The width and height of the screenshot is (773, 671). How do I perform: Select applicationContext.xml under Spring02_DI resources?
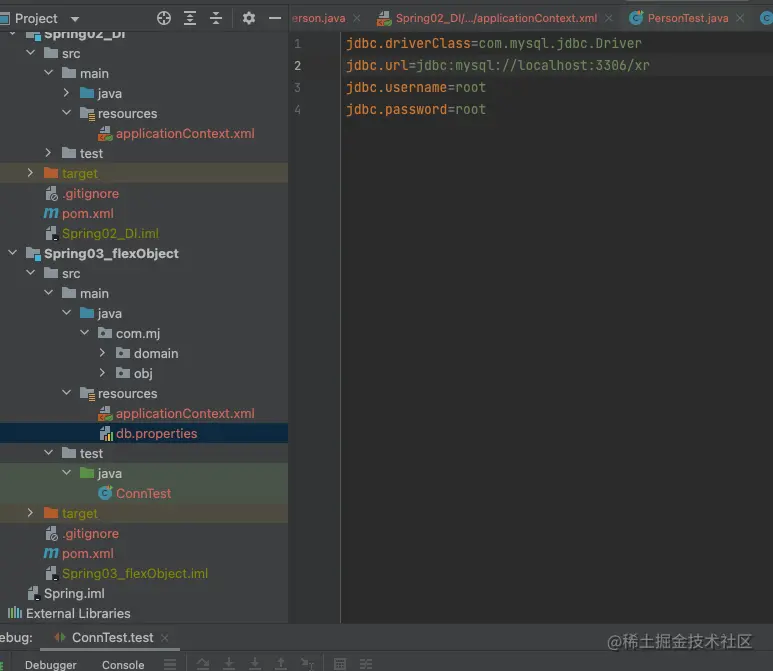tap(185, 133)
